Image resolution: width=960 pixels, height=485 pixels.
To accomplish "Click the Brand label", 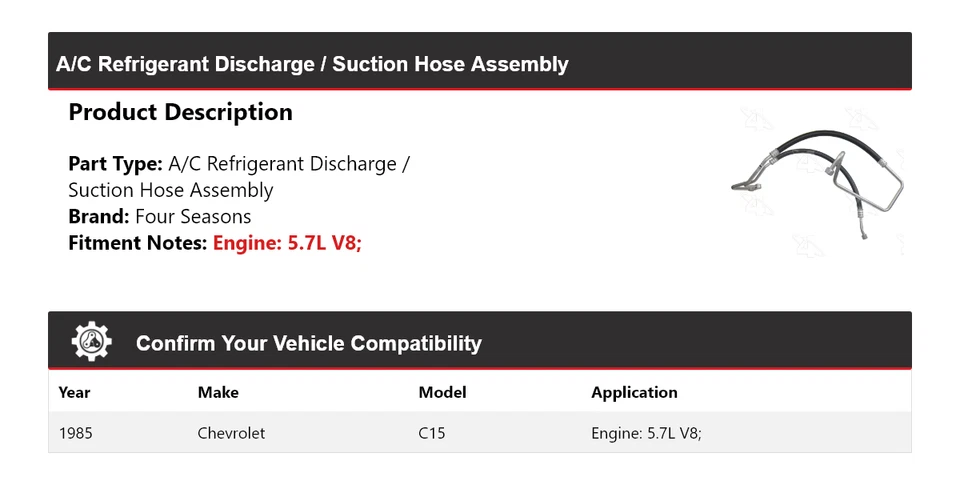I will pos(99,217).
